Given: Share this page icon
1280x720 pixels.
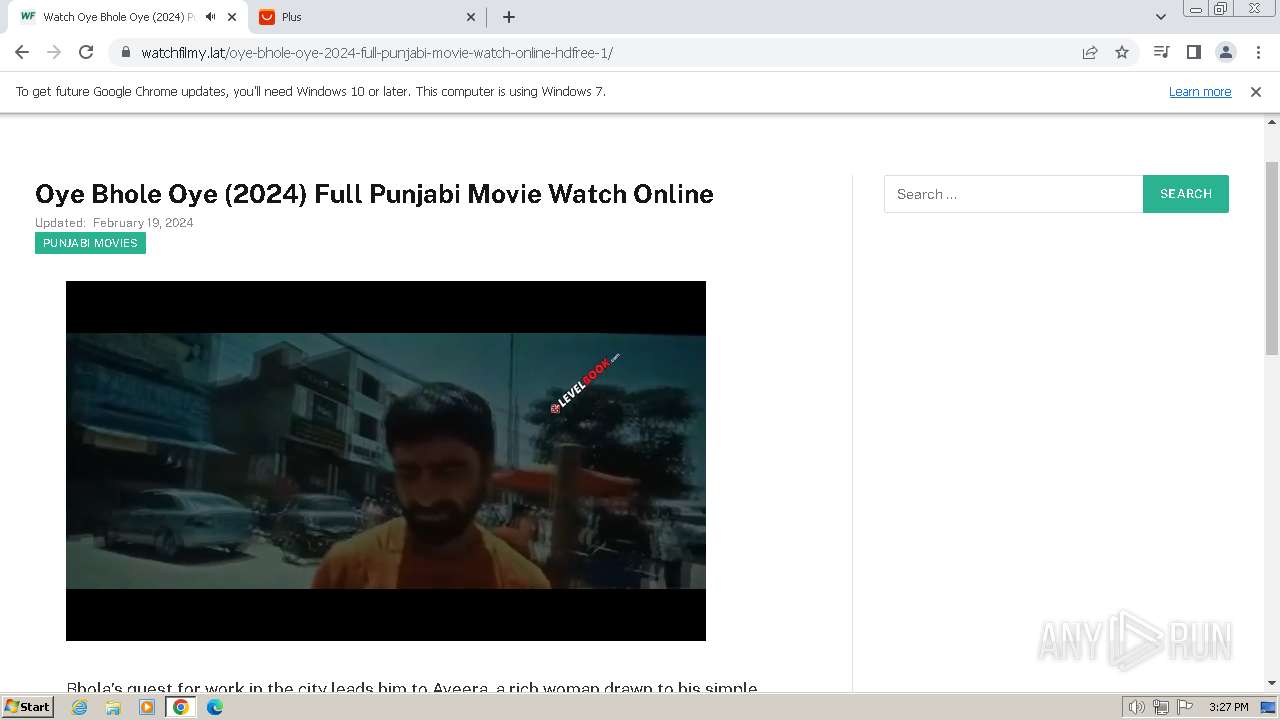Looking at the screenshot, I should (1090, 52).
